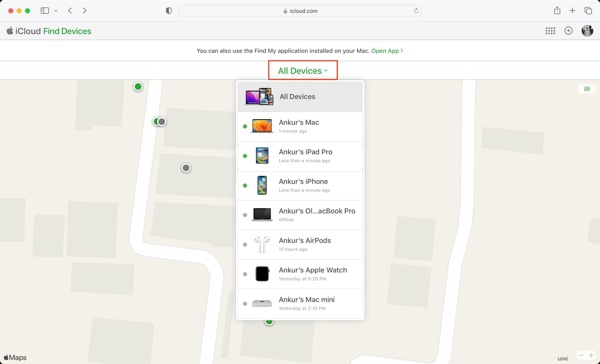Click the '10 hours ago' status text
Viewport: 600px width, 364px height.
293,249
